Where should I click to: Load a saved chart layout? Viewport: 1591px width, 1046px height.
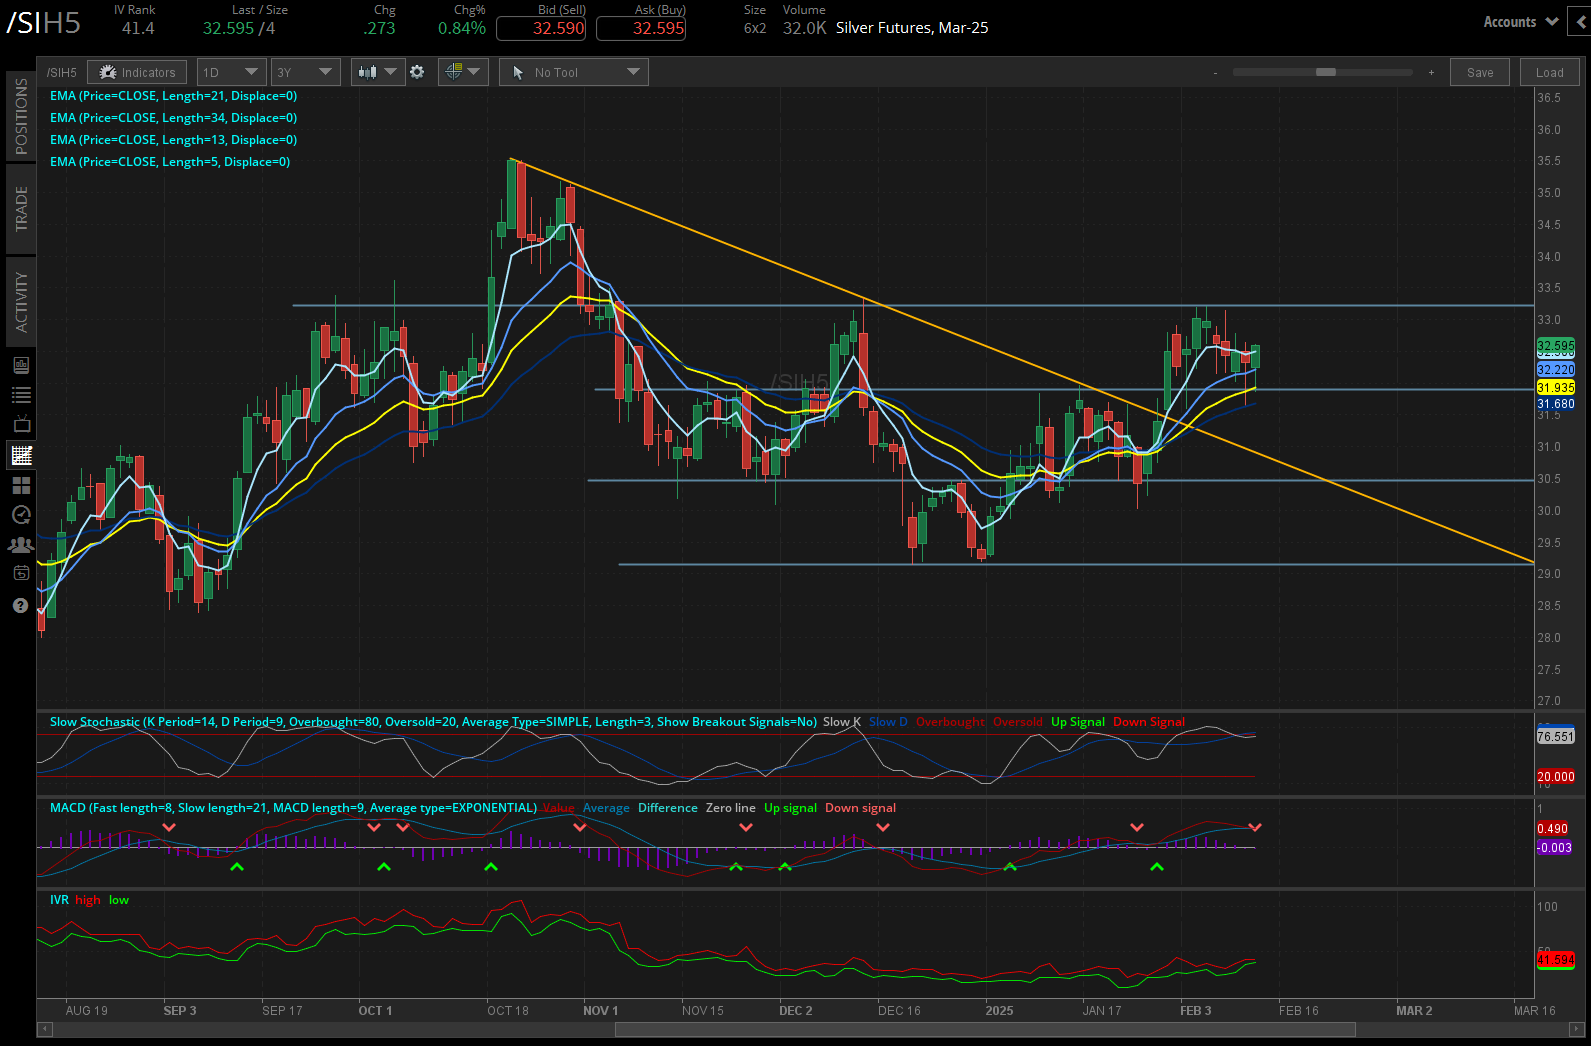point(1549,72)
